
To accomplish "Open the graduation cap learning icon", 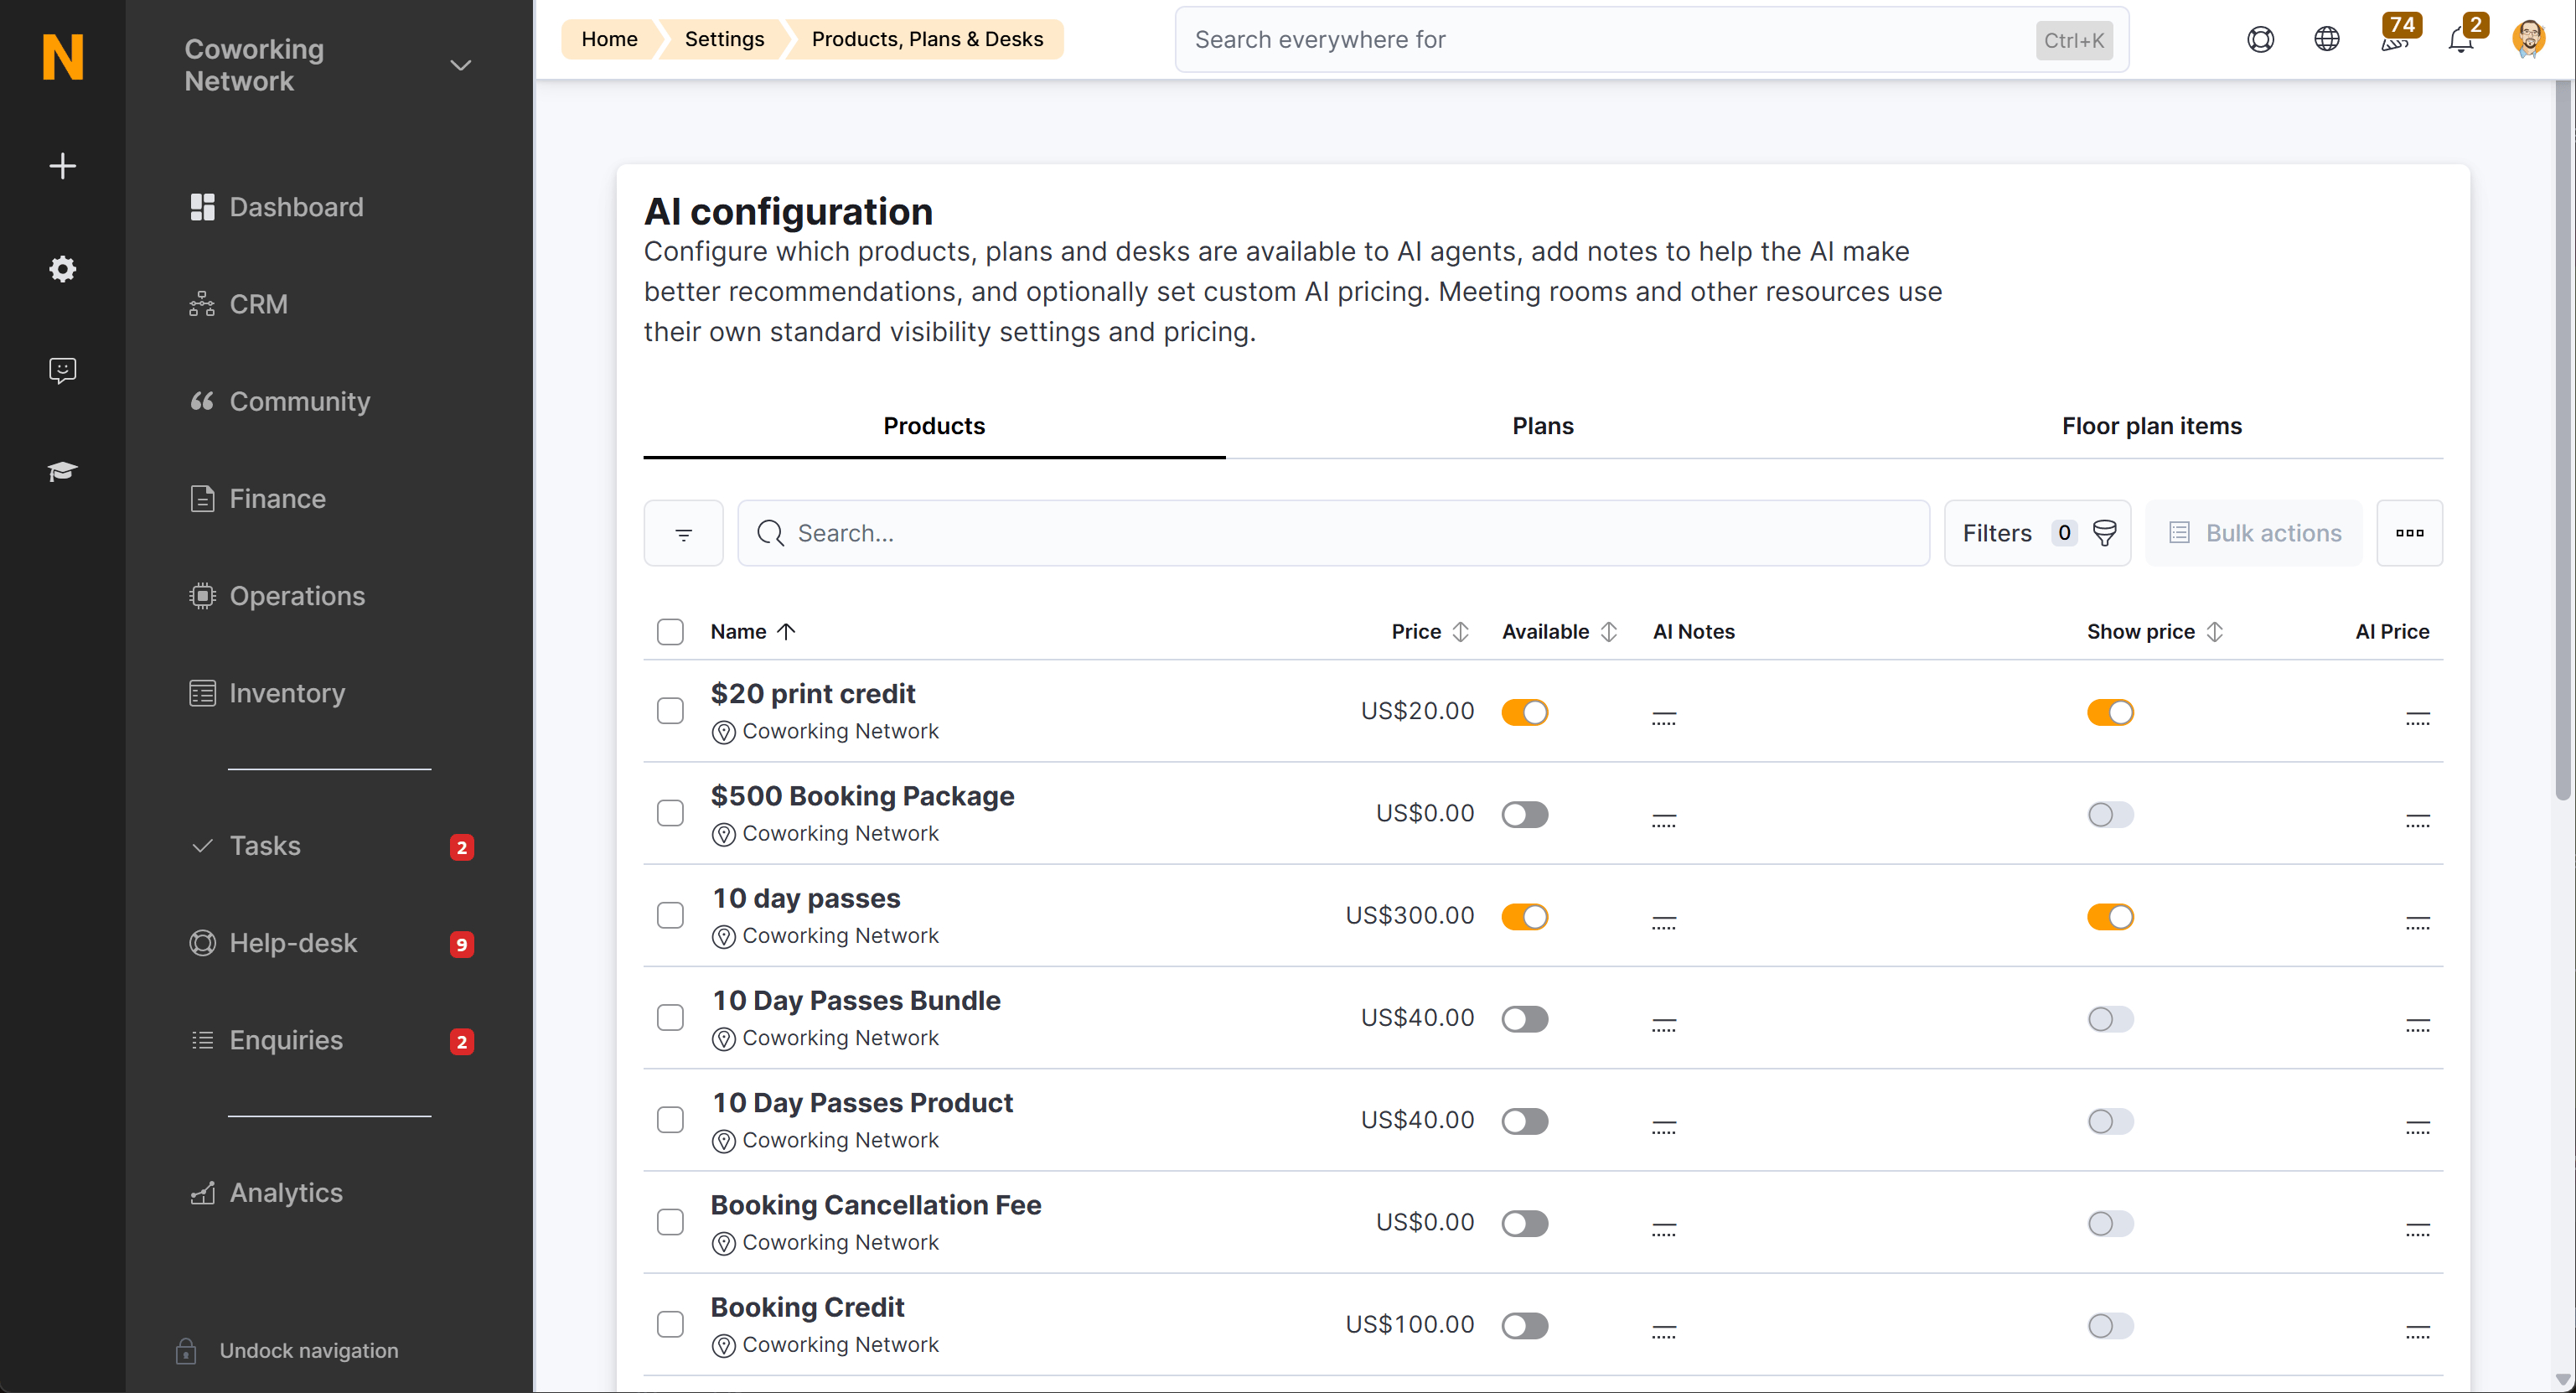I will coord(62,471).
